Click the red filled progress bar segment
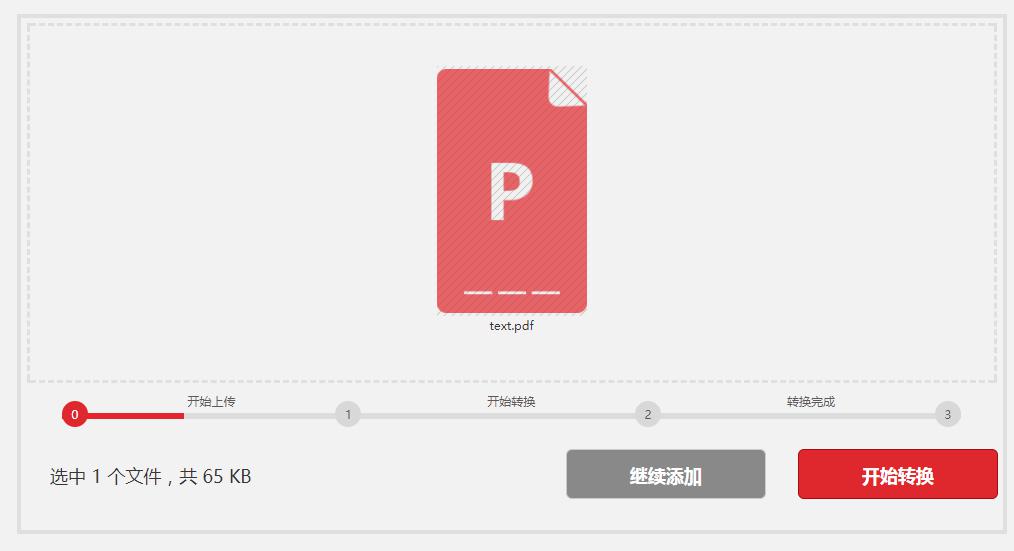This screenshot has width=1014, height=551. click(135, 416)
